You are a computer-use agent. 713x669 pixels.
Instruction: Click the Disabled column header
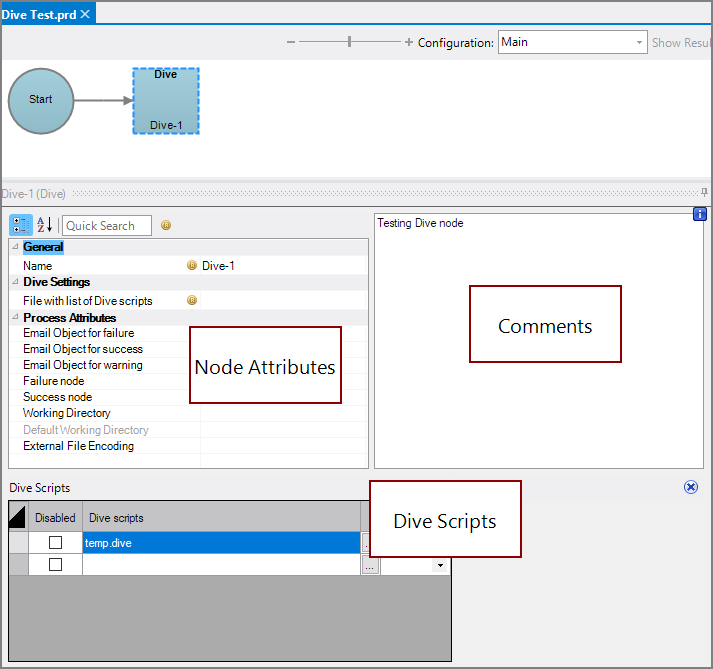click(55, 518)
